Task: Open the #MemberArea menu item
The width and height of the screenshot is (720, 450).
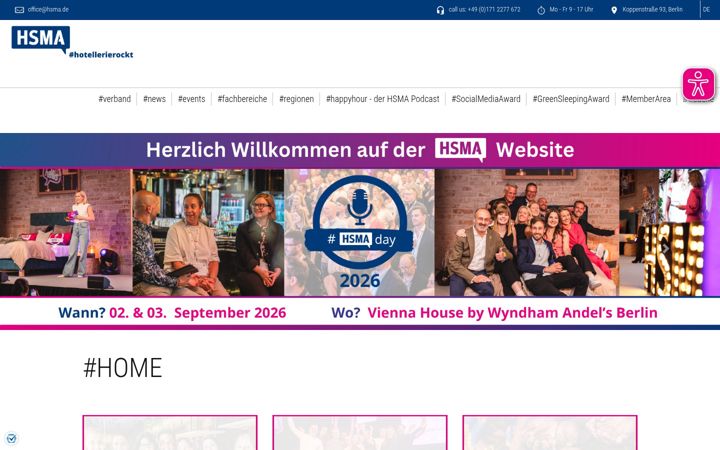Action: 646,99
